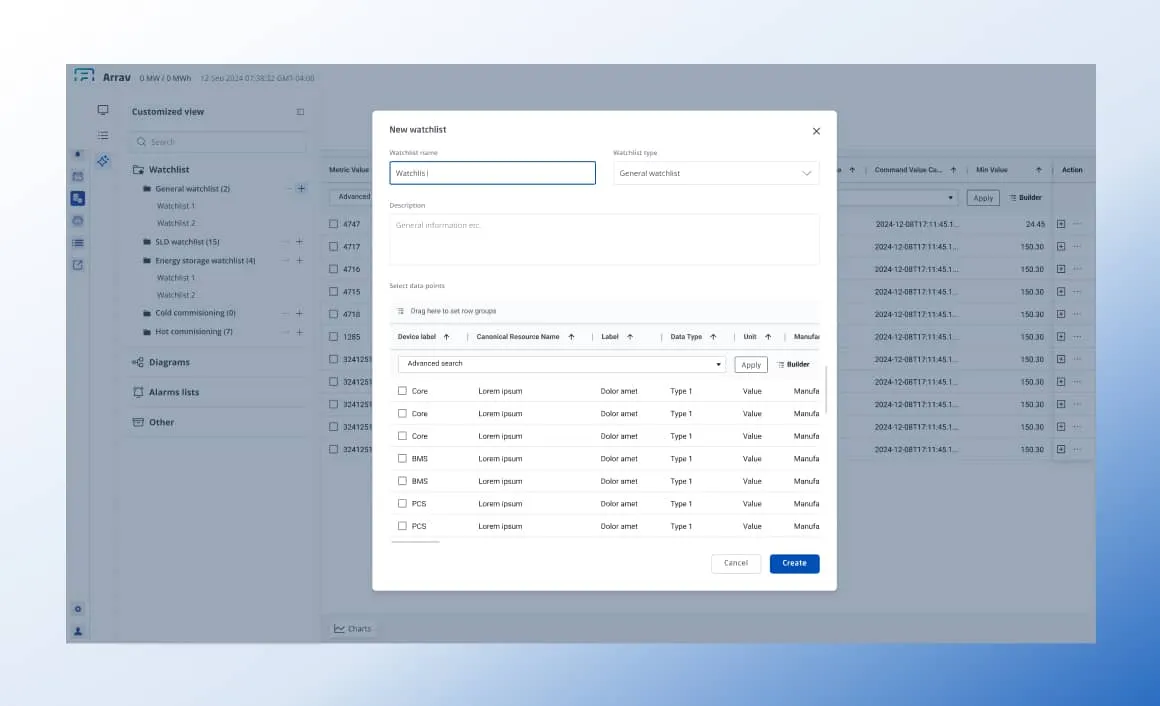Tick the checkbox for row 4718

334,314
